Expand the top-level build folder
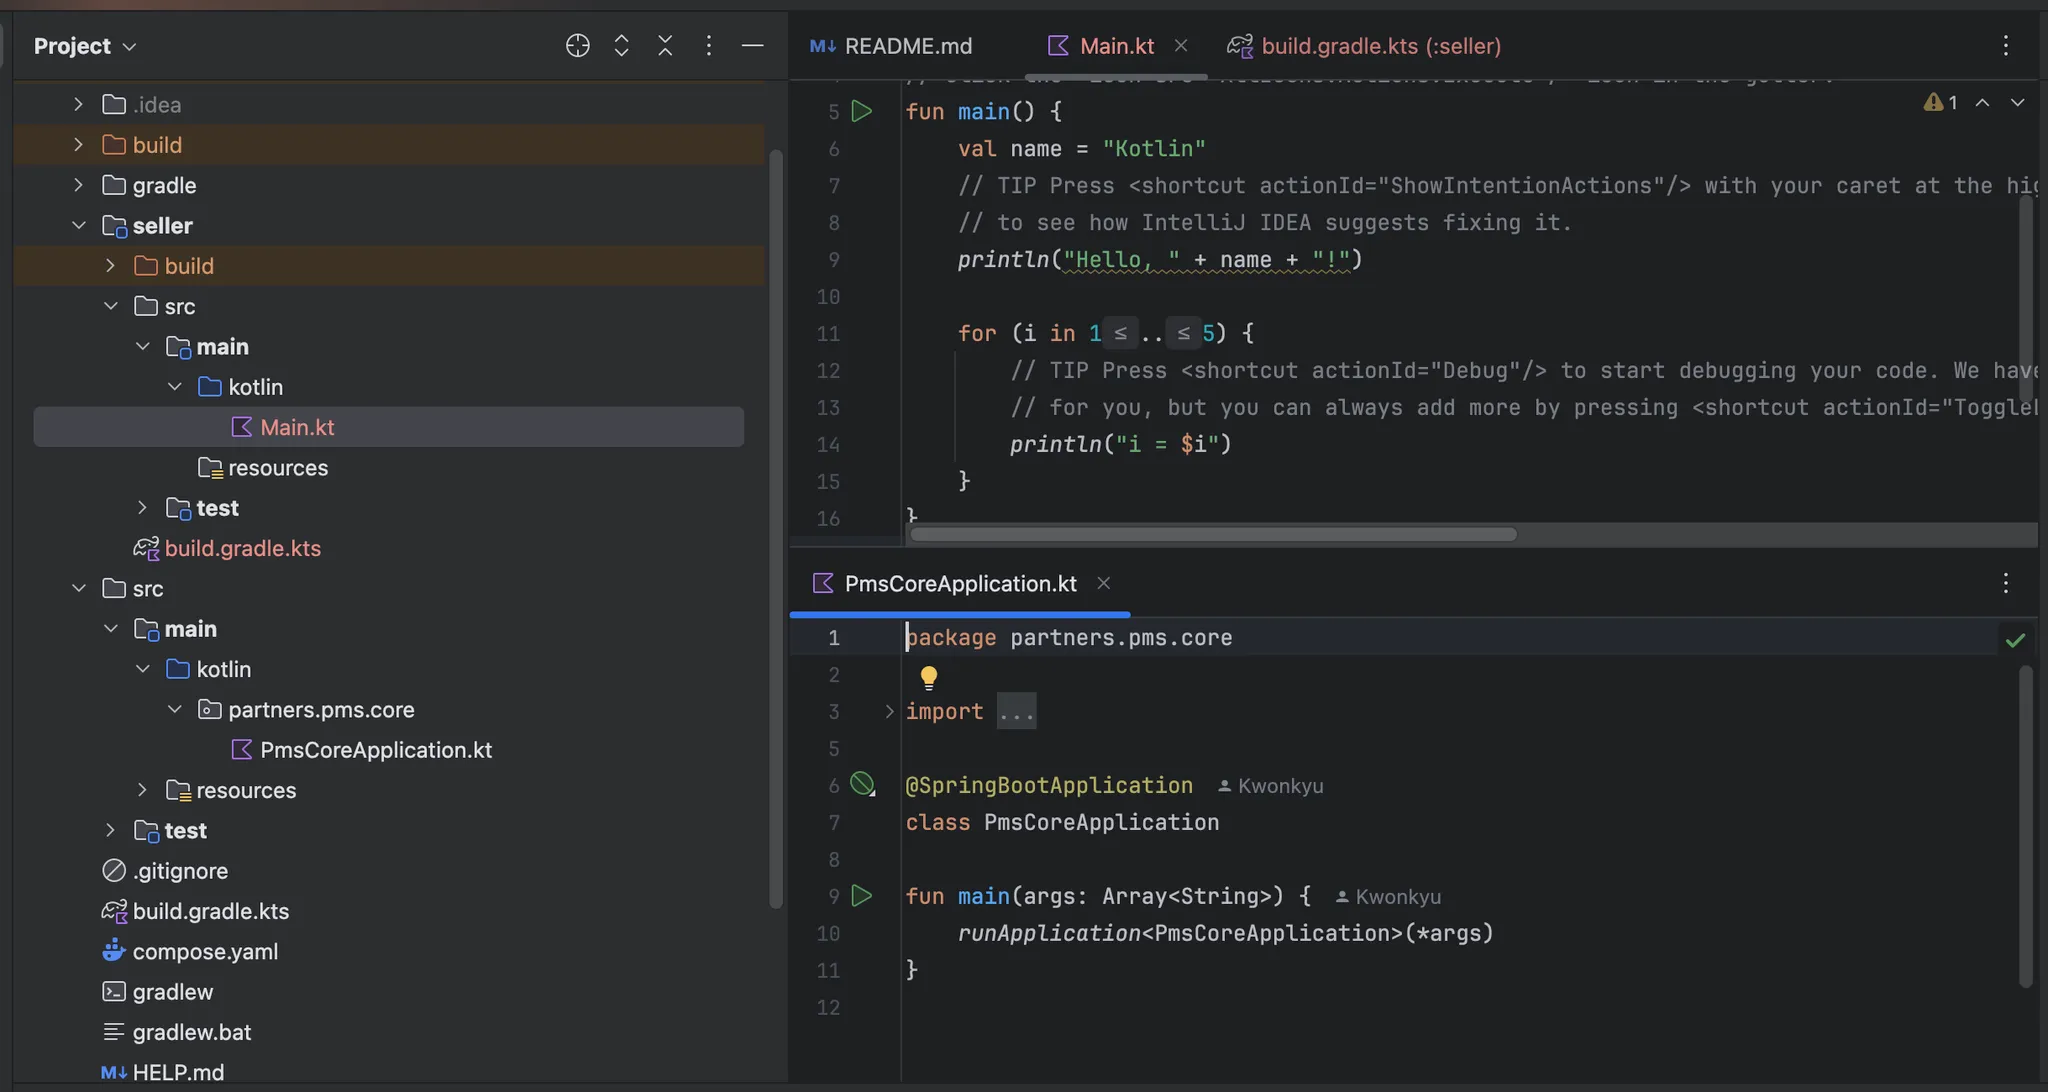 tap(78, 145)
